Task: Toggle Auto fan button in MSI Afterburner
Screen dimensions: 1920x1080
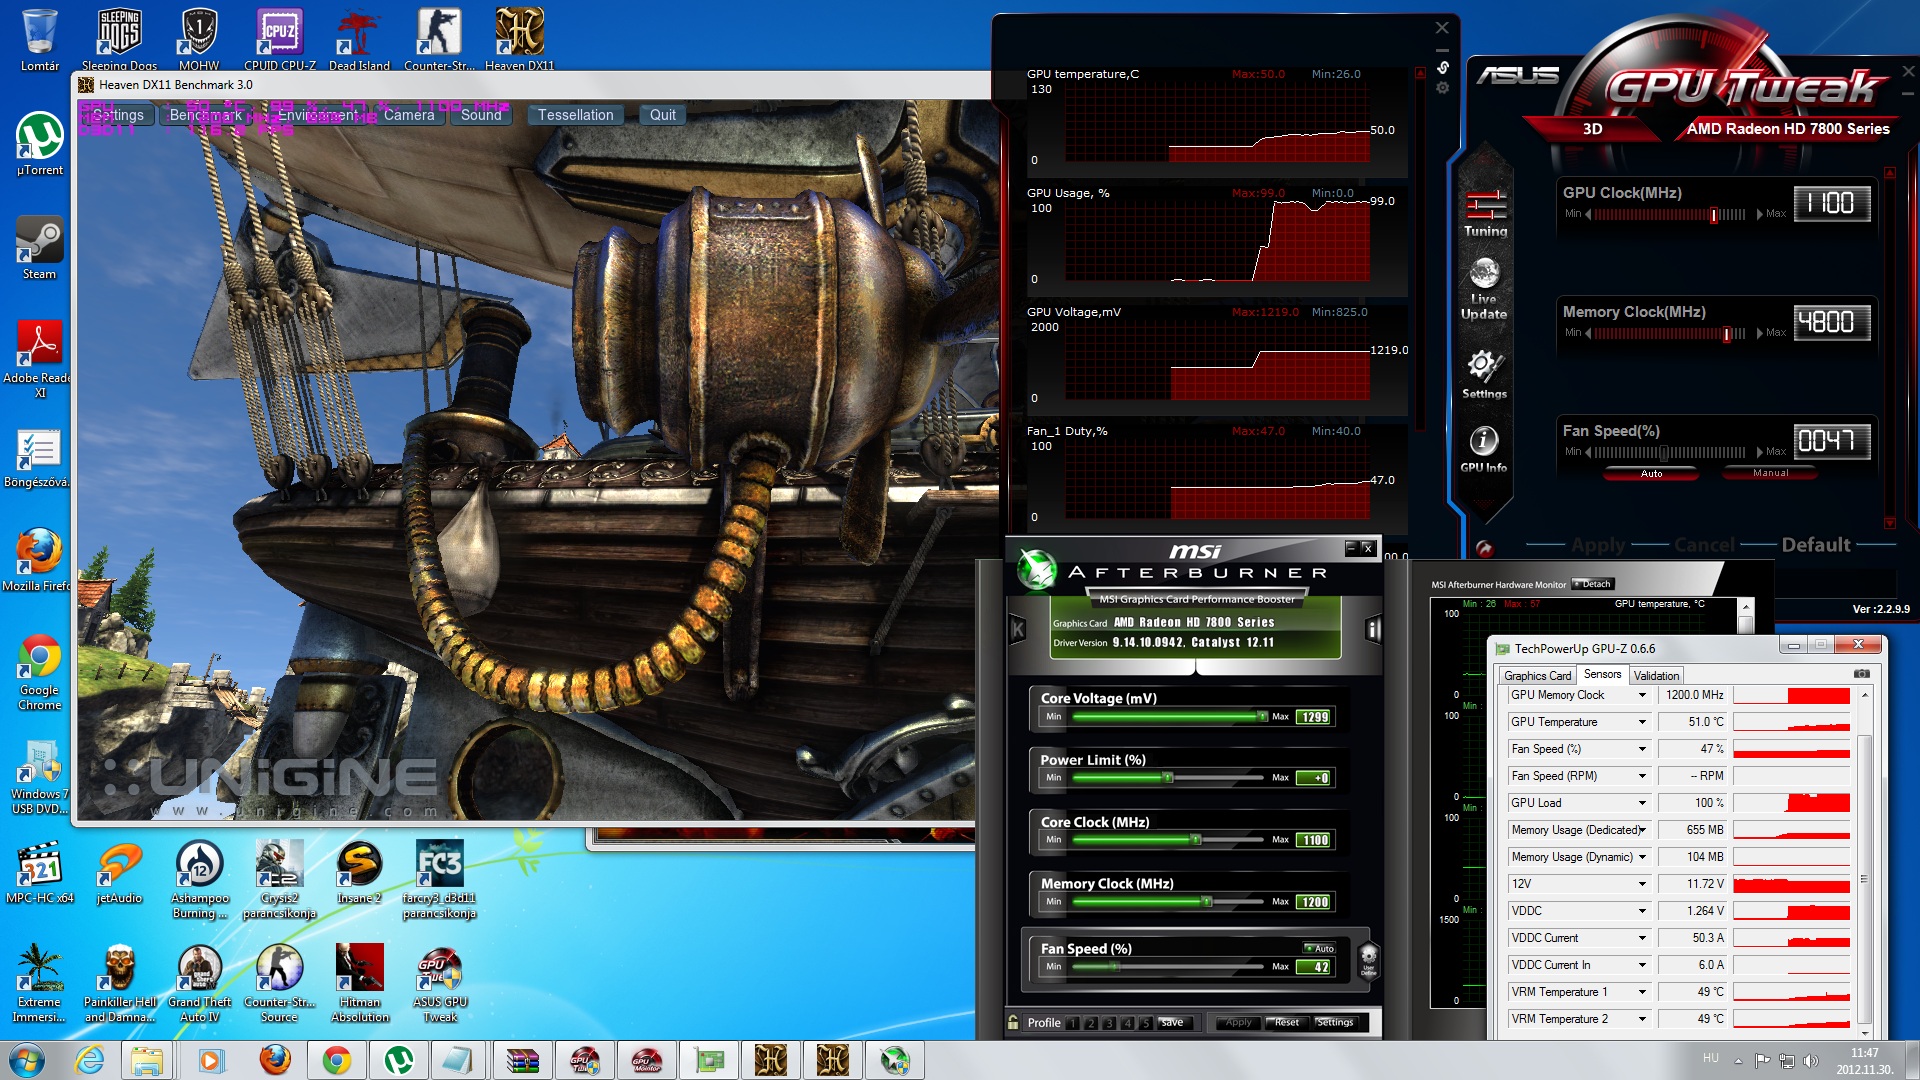Action: (x=1319, y=948)
